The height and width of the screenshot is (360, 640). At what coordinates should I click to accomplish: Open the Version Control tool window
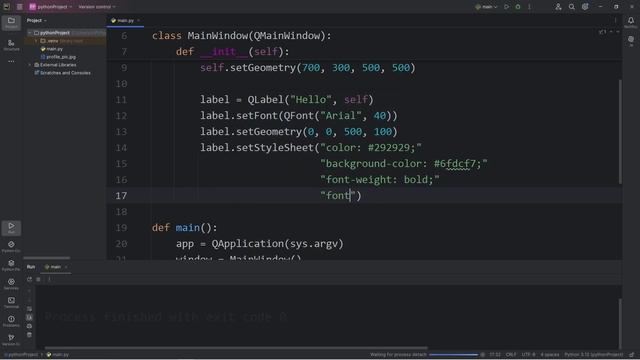[11, 340]
